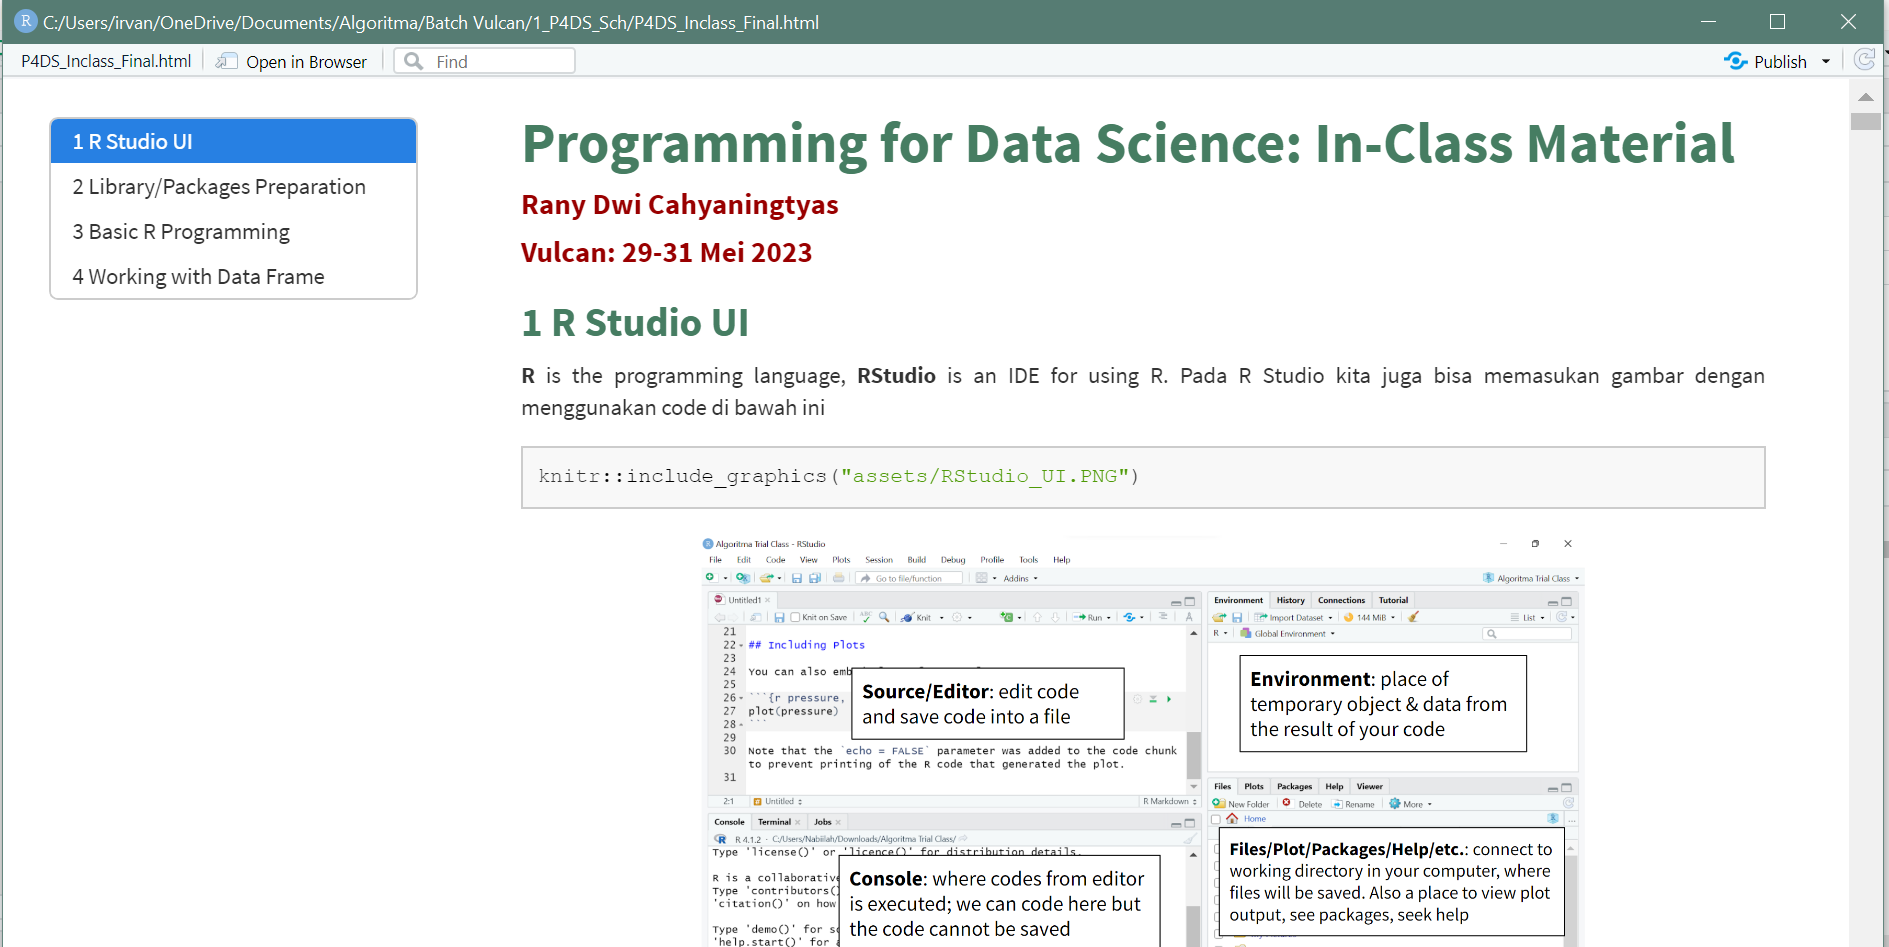Open the Publish dropdown arrow
This screenshot has width=1889, height=947.
pos(1826,62)
